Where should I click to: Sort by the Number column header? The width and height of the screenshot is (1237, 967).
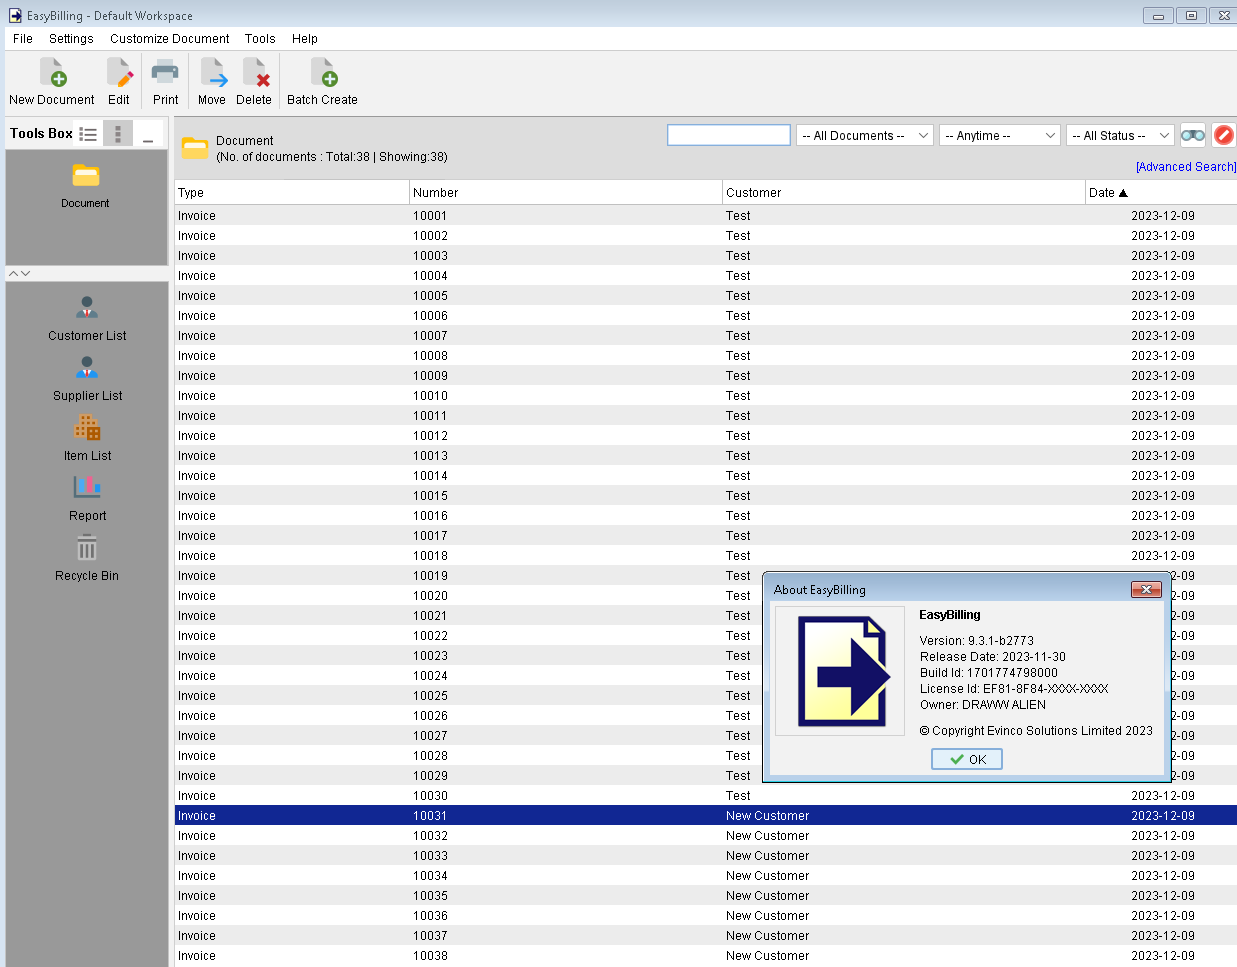click(566, 192)
